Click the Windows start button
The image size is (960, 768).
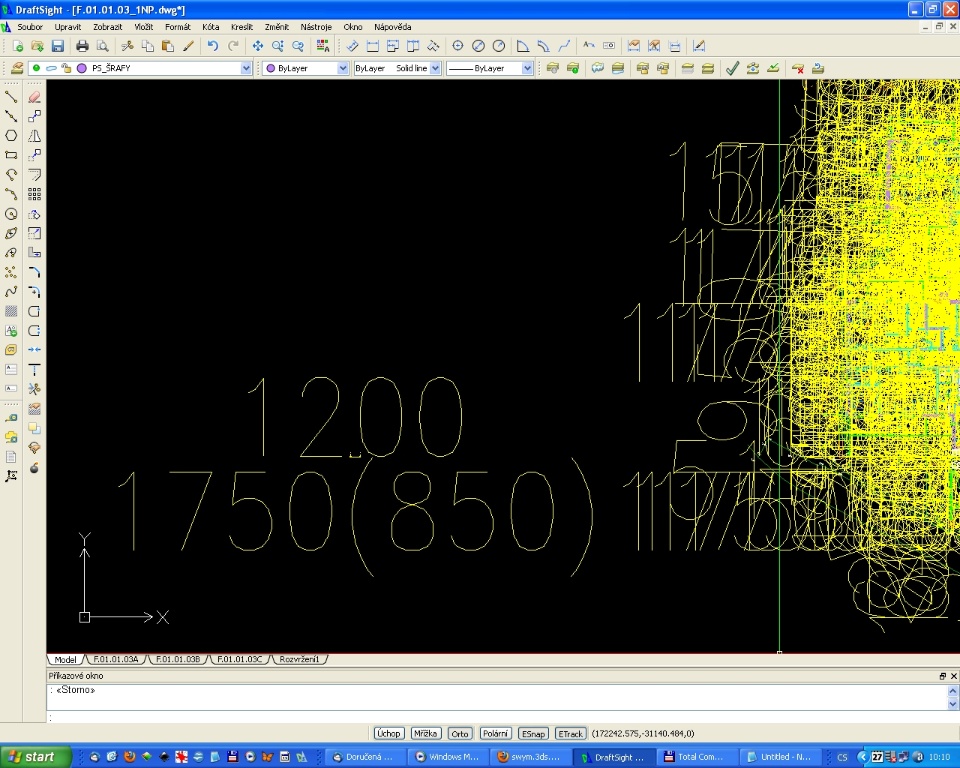tap(36, 757)
